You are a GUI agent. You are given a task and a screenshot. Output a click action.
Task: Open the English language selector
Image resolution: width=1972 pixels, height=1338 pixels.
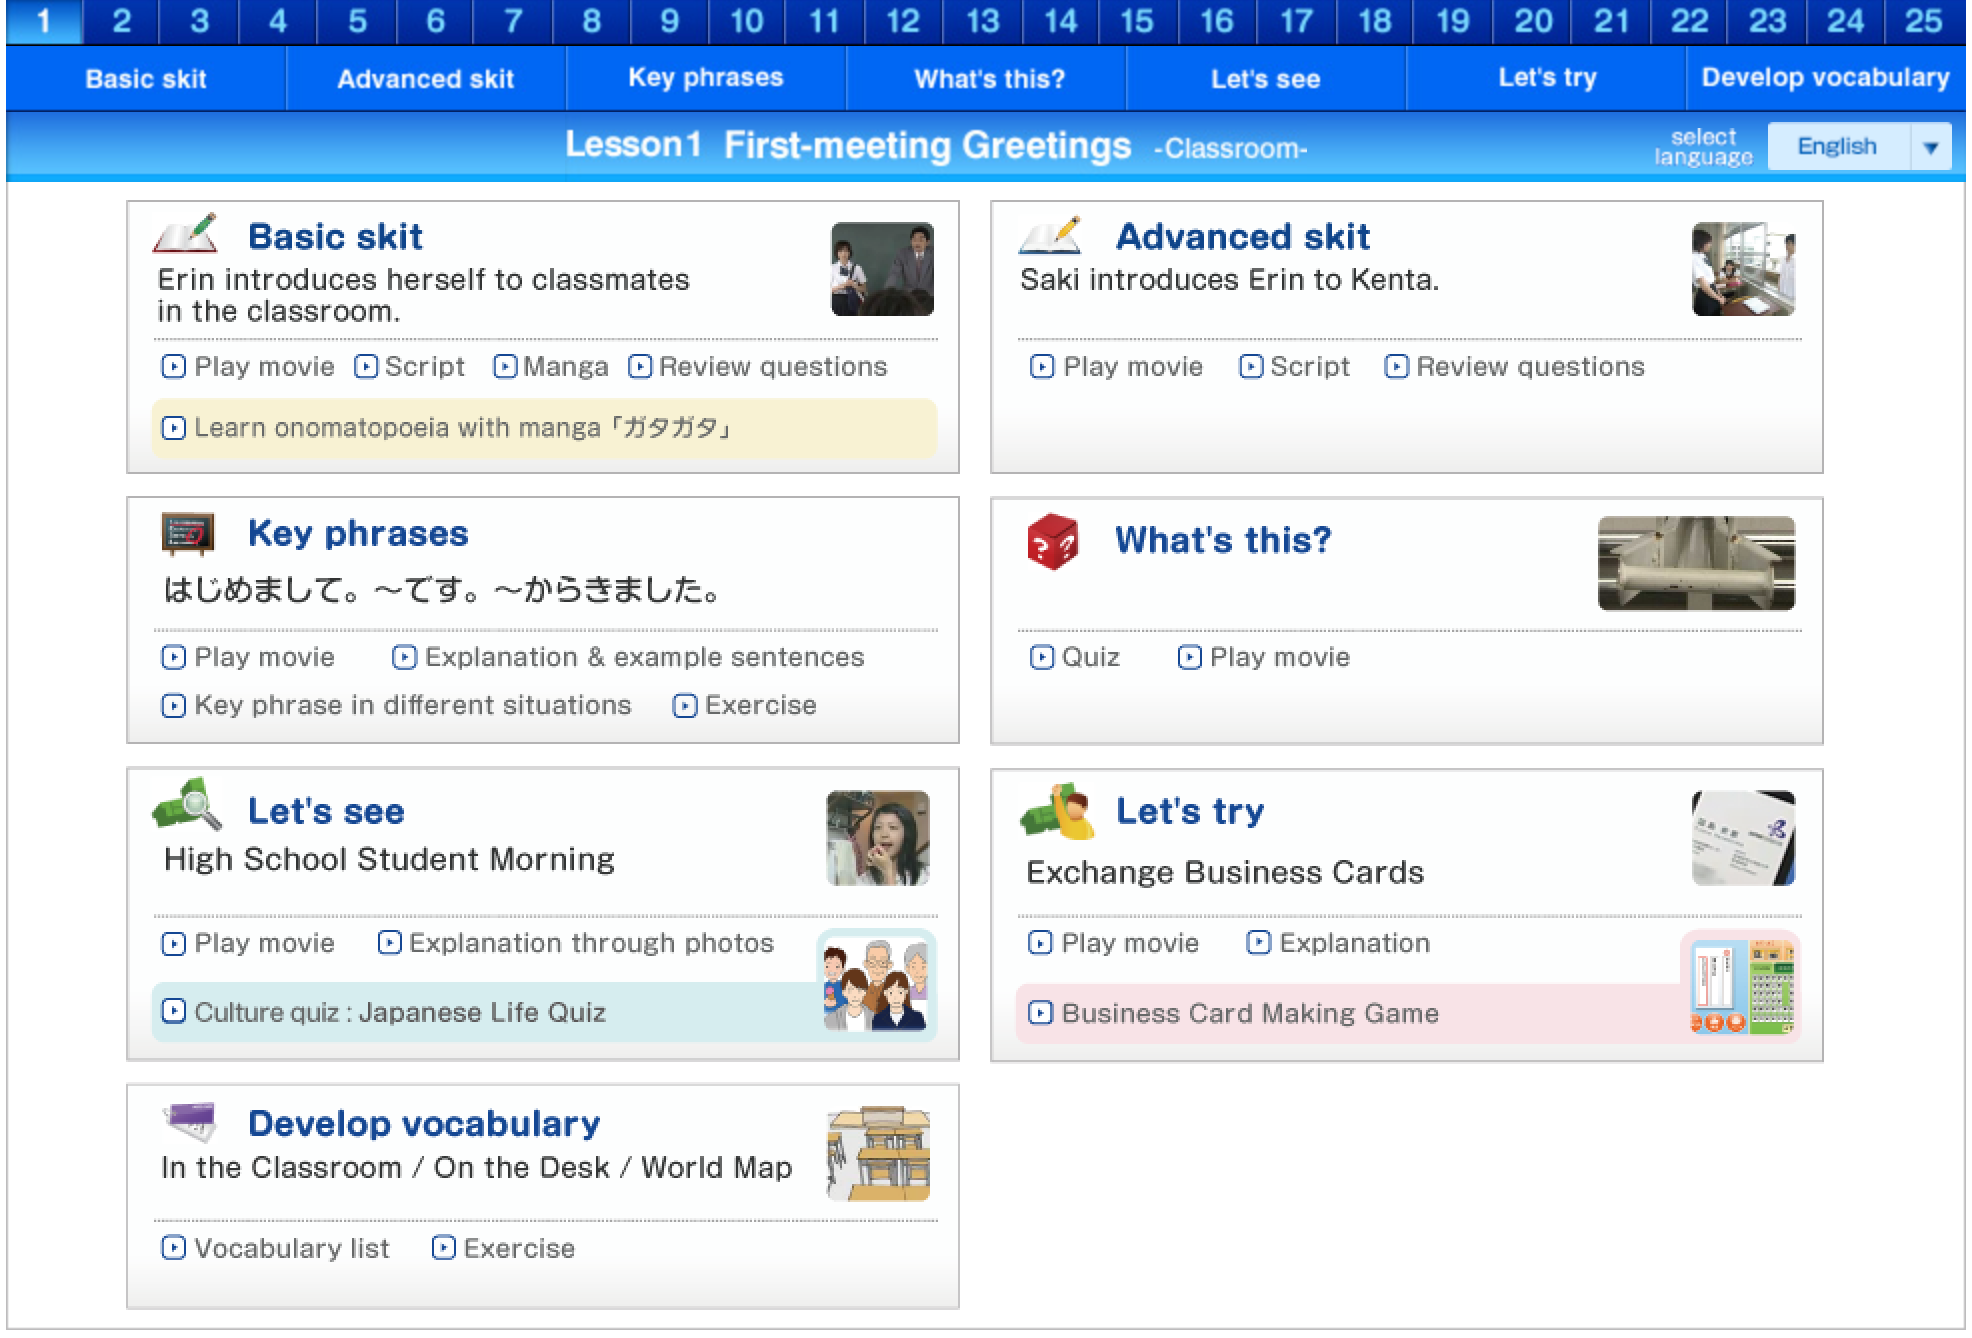tap(1838, 145)
